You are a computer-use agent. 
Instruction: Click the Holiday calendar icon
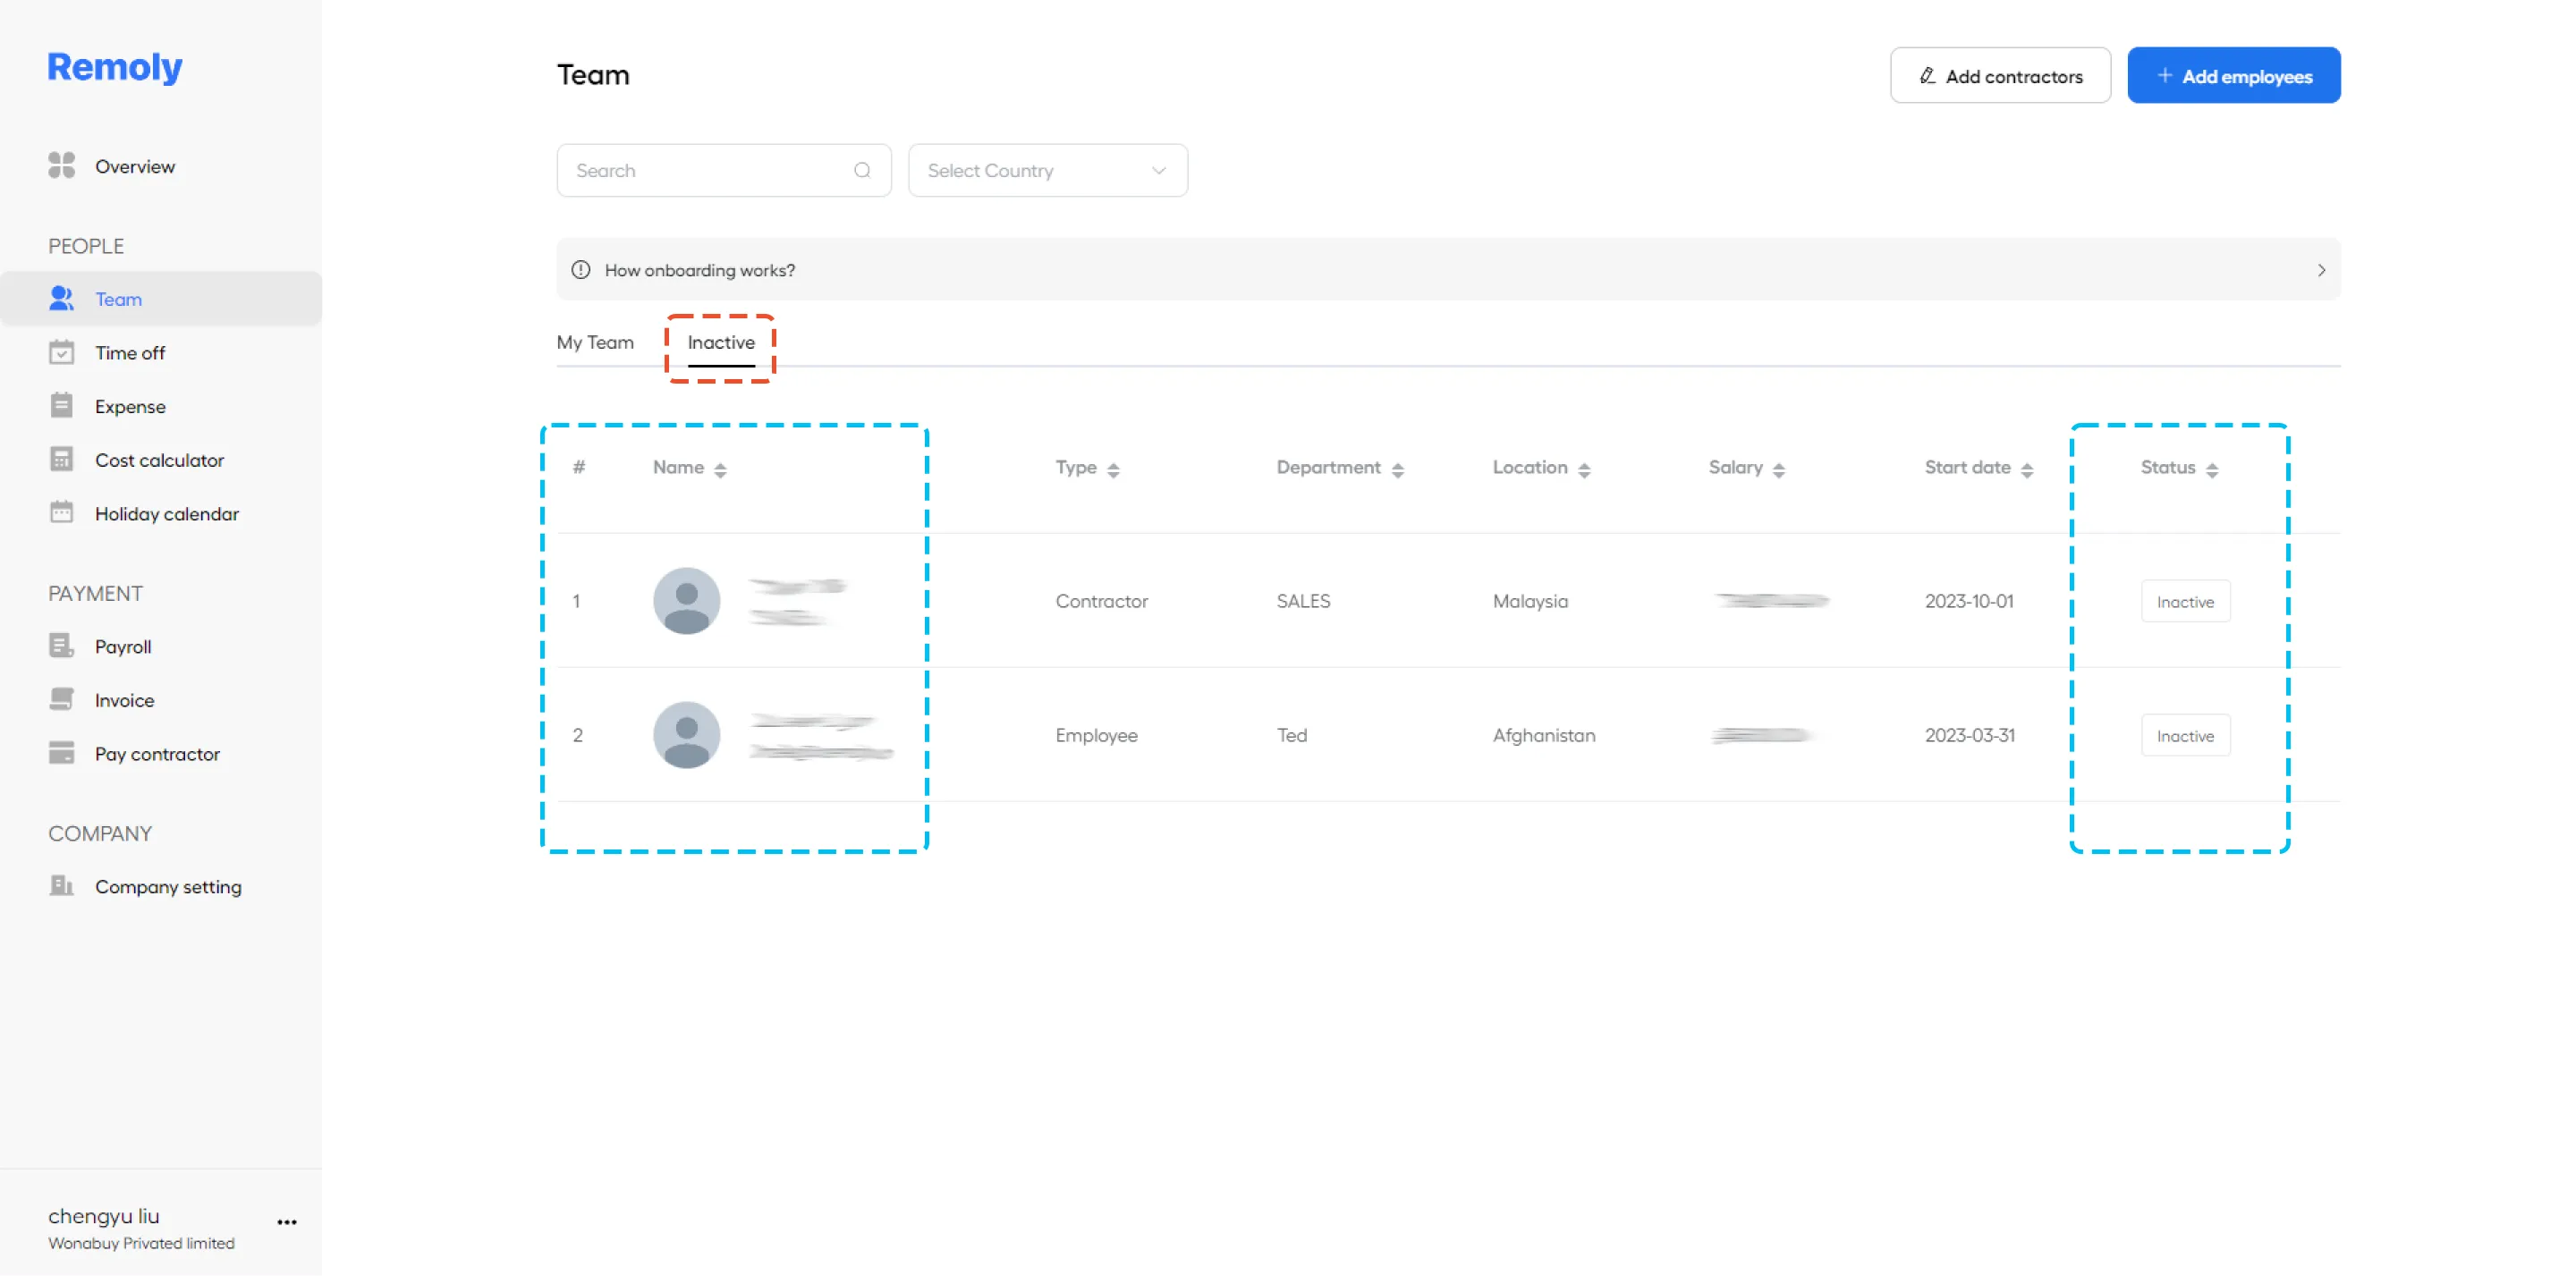62,513
